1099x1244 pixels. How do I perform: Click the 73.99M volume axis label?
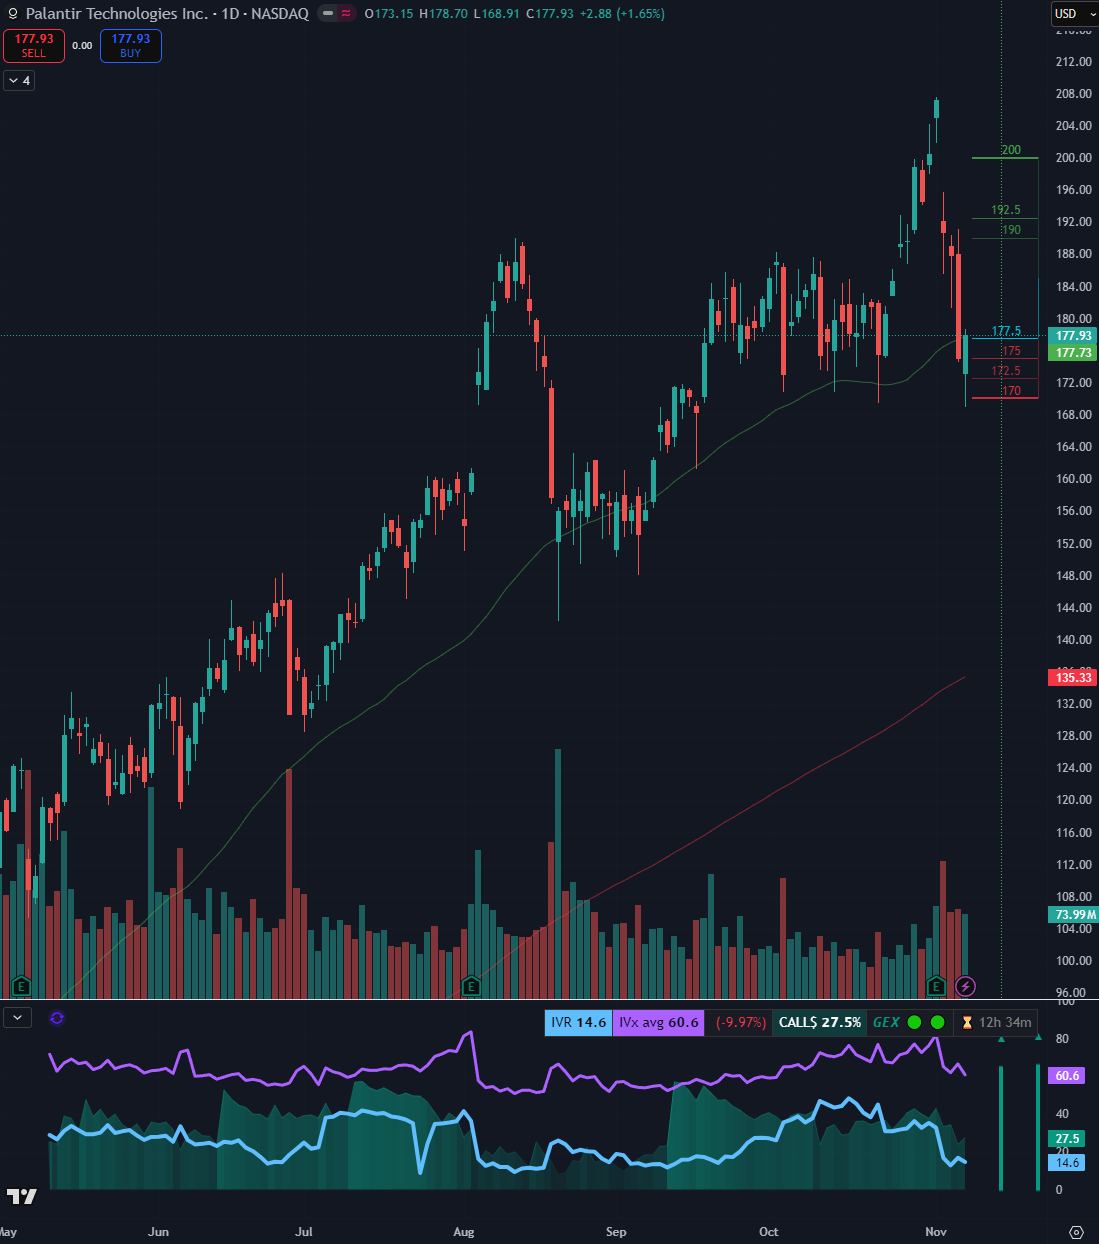coord(1073,915)
